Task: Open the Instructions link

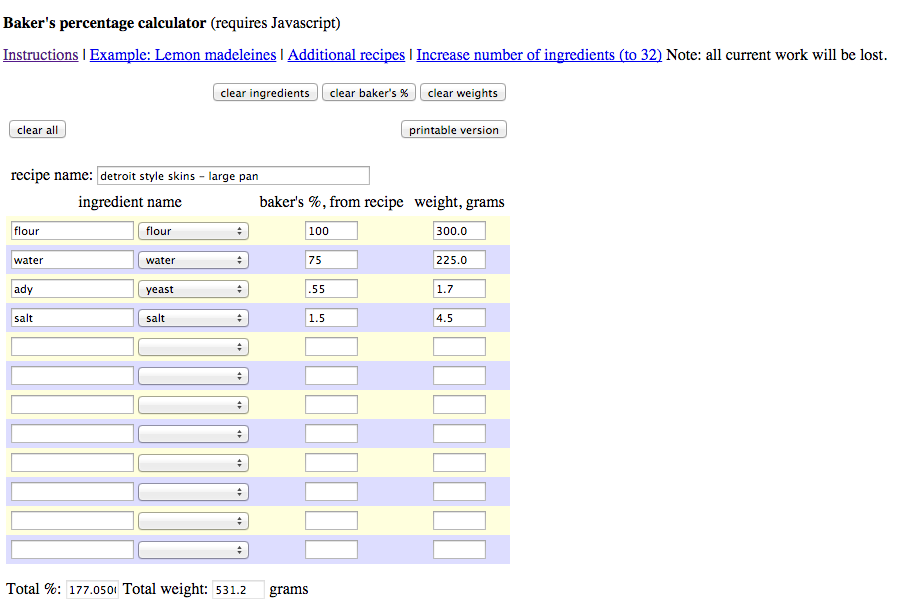Action: coord(40,55)
